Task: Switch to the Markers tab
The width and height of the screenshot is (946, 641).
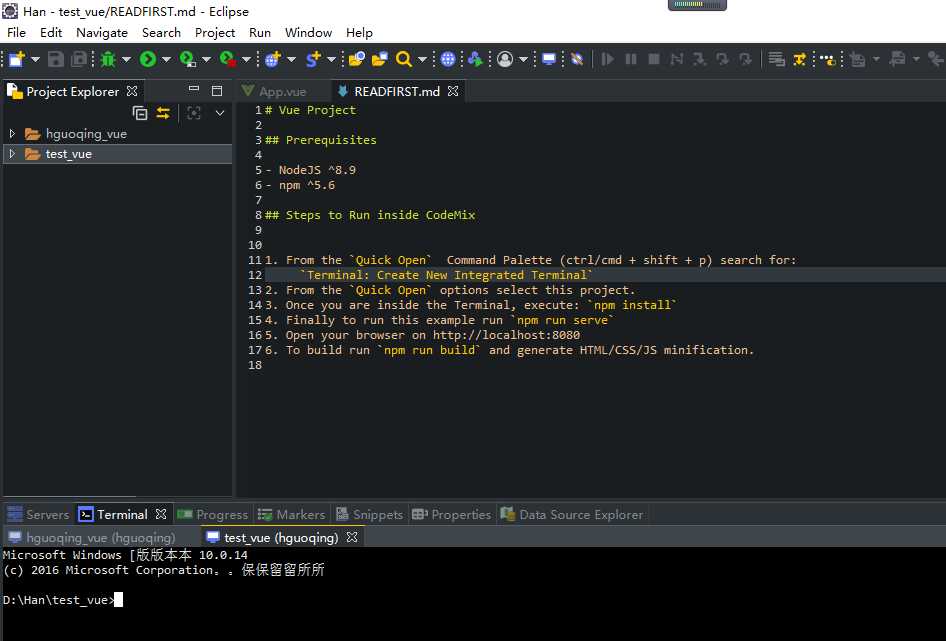Action: pos(300,514)
